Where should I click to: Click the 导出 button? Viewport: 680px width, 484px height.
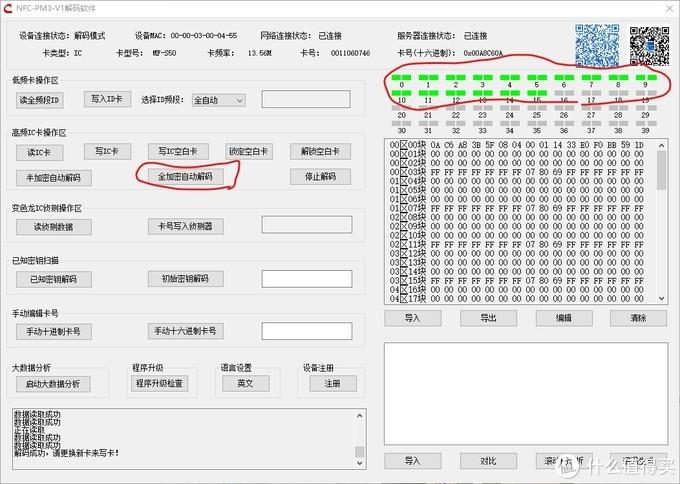pyautogui.click(x=488, y=318)
